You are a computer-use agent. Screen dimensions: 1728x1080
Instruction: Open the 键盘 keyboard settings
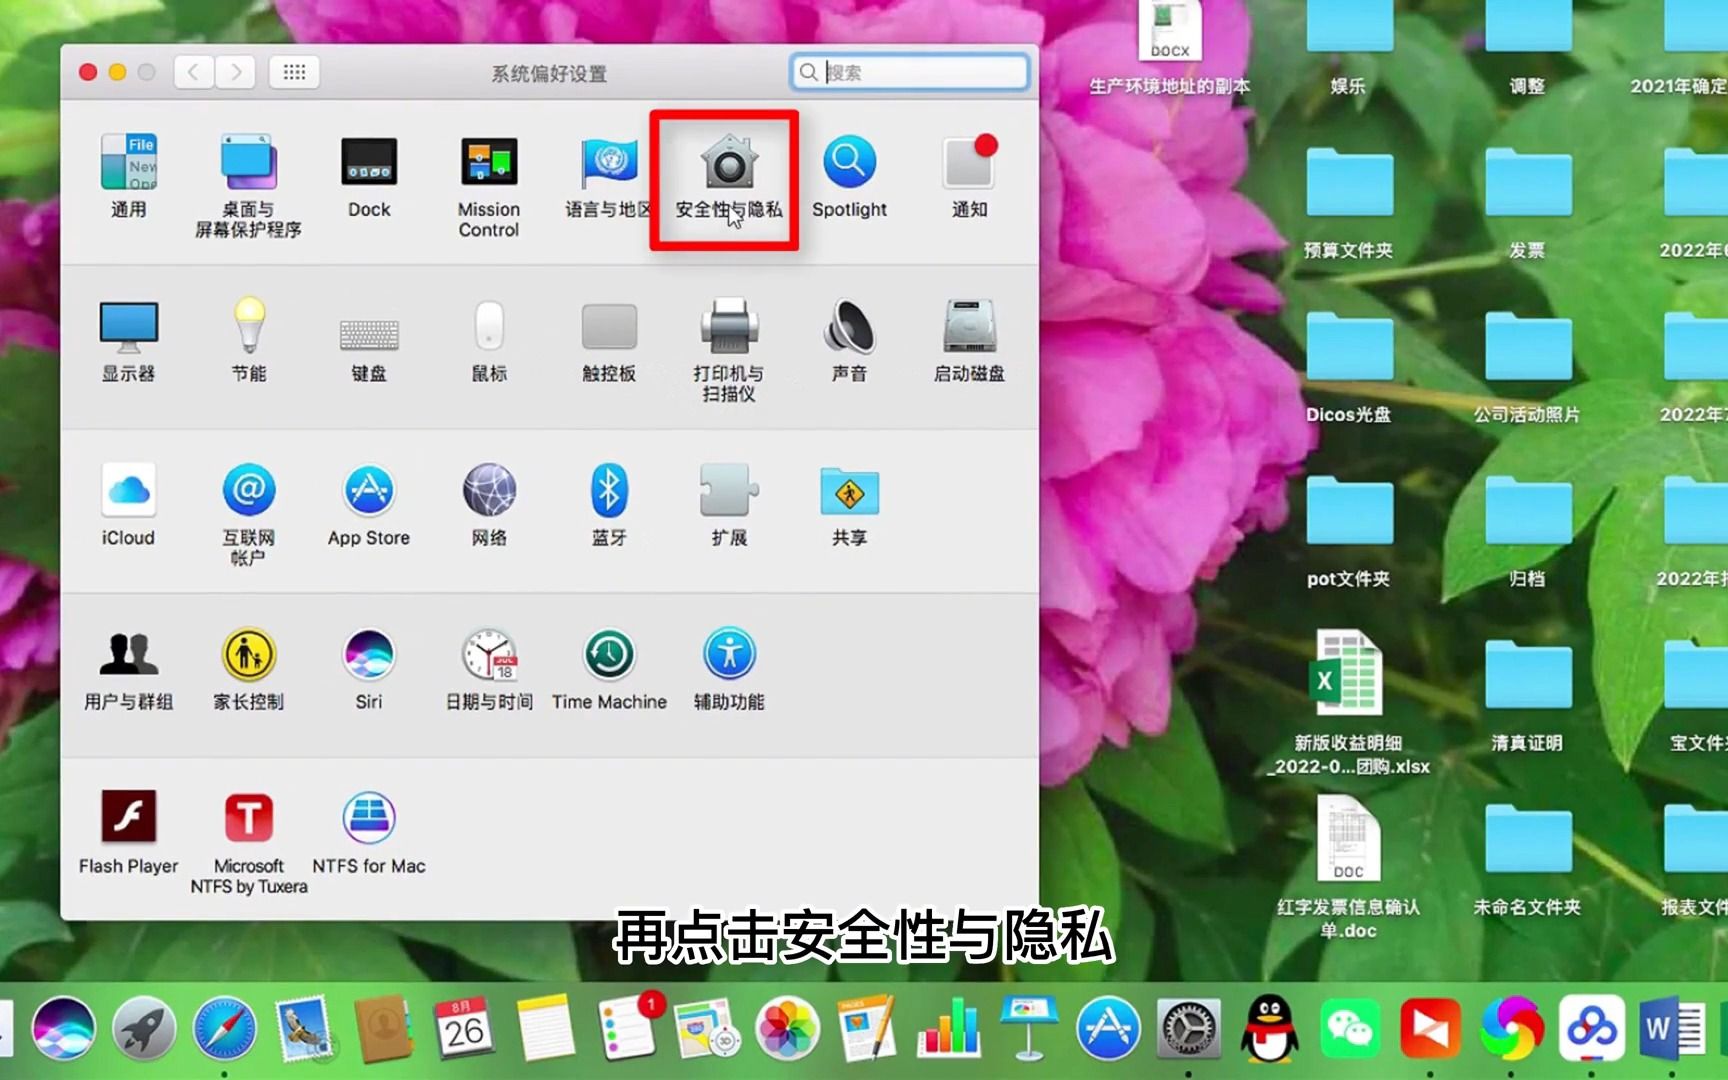pyautogui.click(x=368, y=330)
